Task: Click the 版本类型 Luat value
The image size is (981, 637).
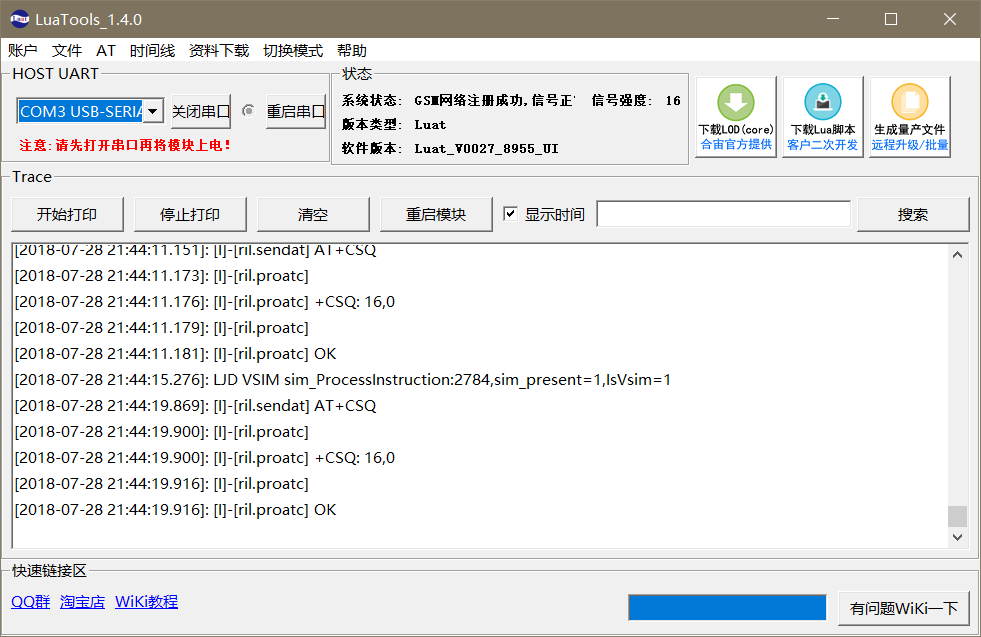Action: point(430,125)
